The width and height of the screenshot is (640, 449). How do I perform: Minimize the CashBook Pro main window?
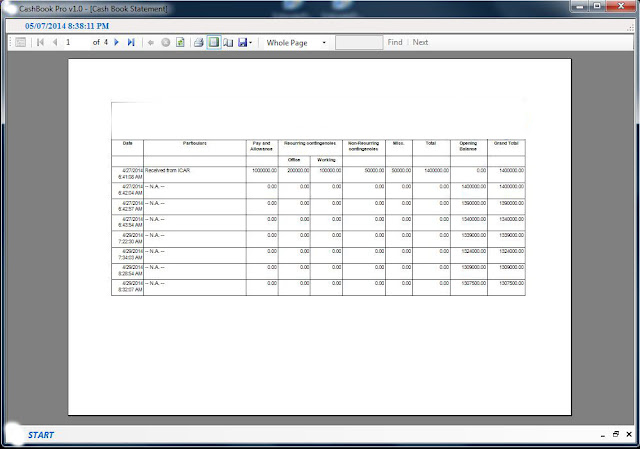pyautogui.click(x=580, y=6)
